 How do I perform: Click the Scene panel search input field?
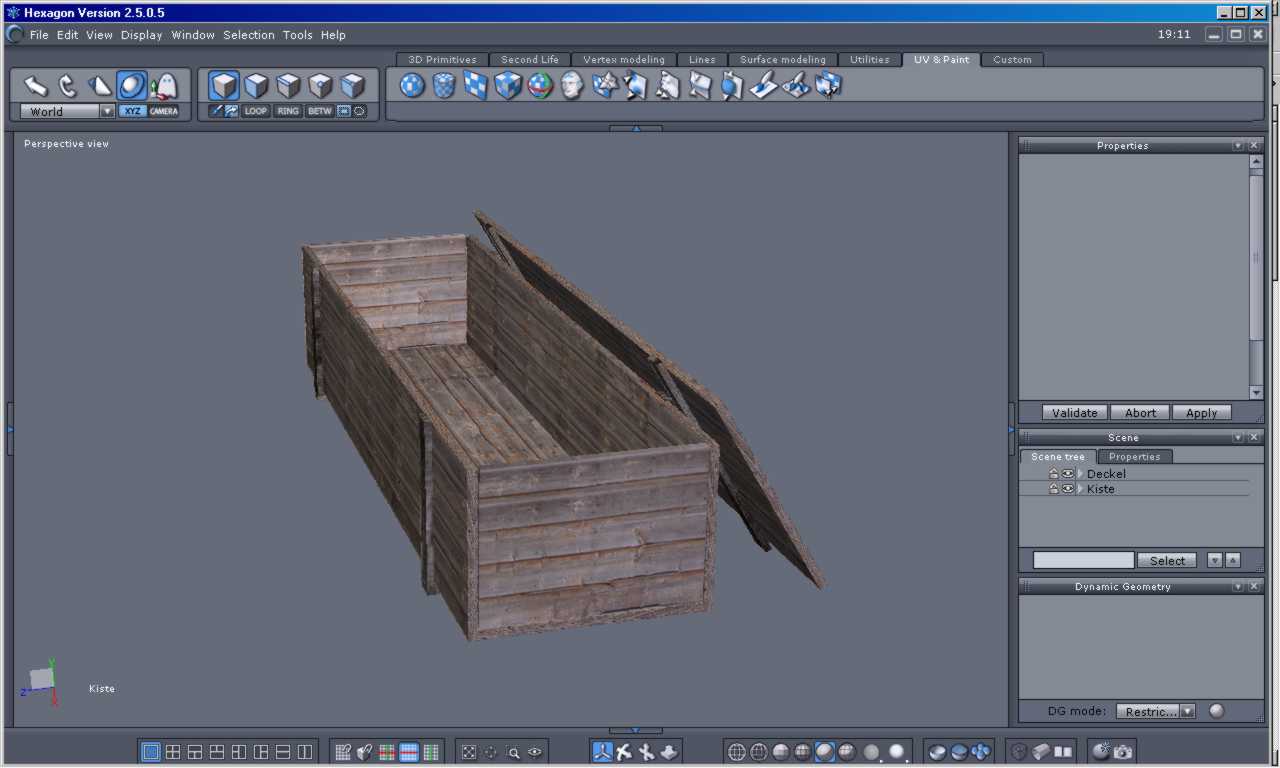coord(1083,561)
